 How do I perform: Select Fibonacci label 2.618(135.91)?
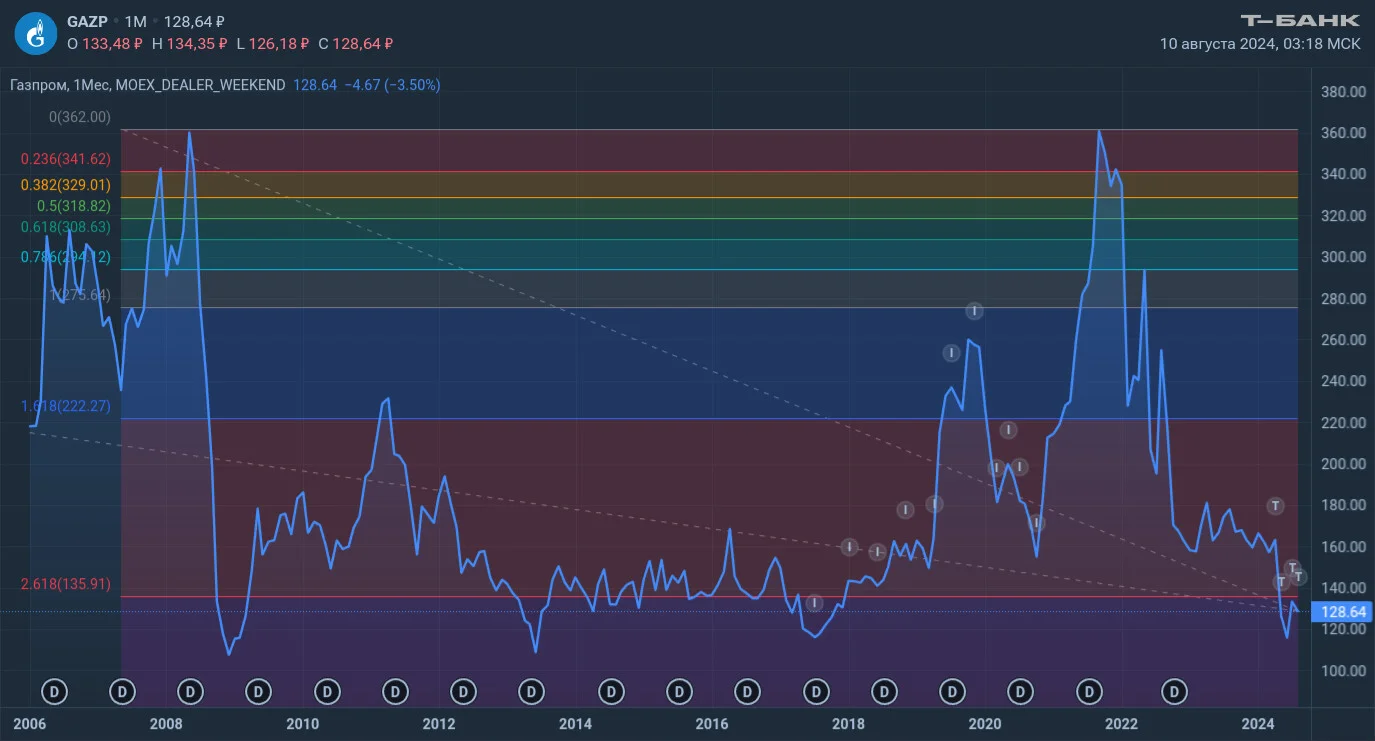[x=65, y=584]
